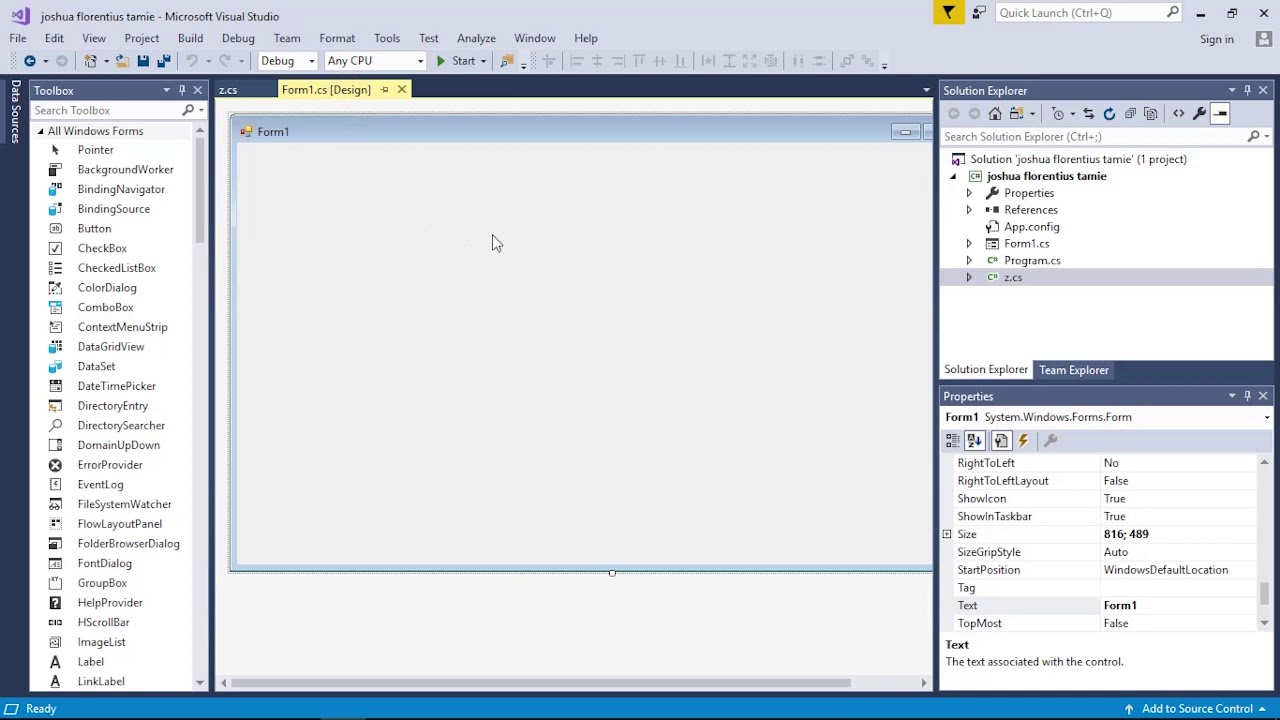This screenshot has height=720, width=1280.
Task: Refresh the Solution Explorer tree
Action: (x=1109, y=114)
